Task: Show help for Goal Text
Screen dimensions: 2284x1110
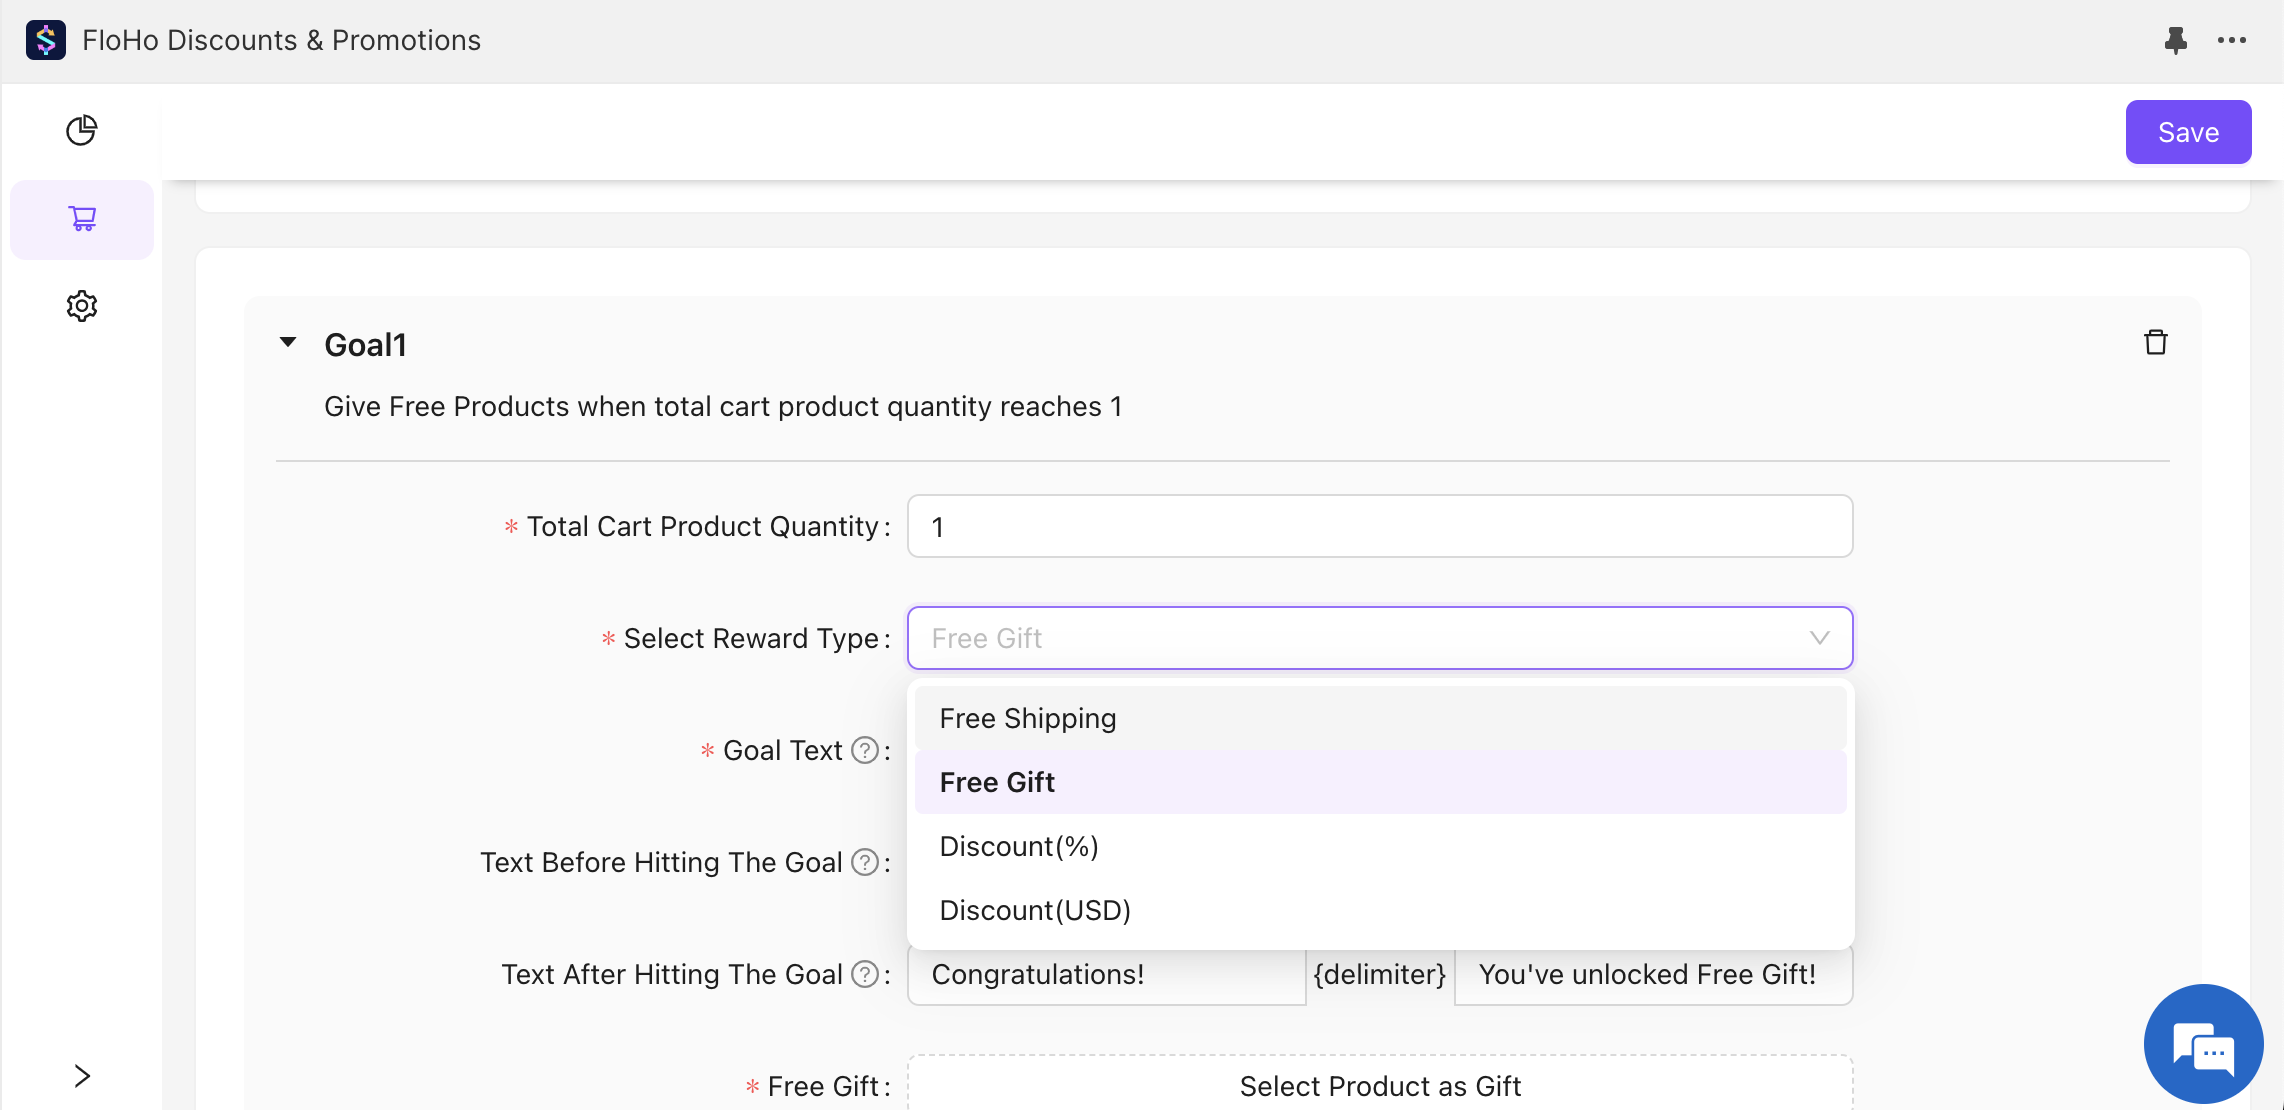Action: pos(864,750)
